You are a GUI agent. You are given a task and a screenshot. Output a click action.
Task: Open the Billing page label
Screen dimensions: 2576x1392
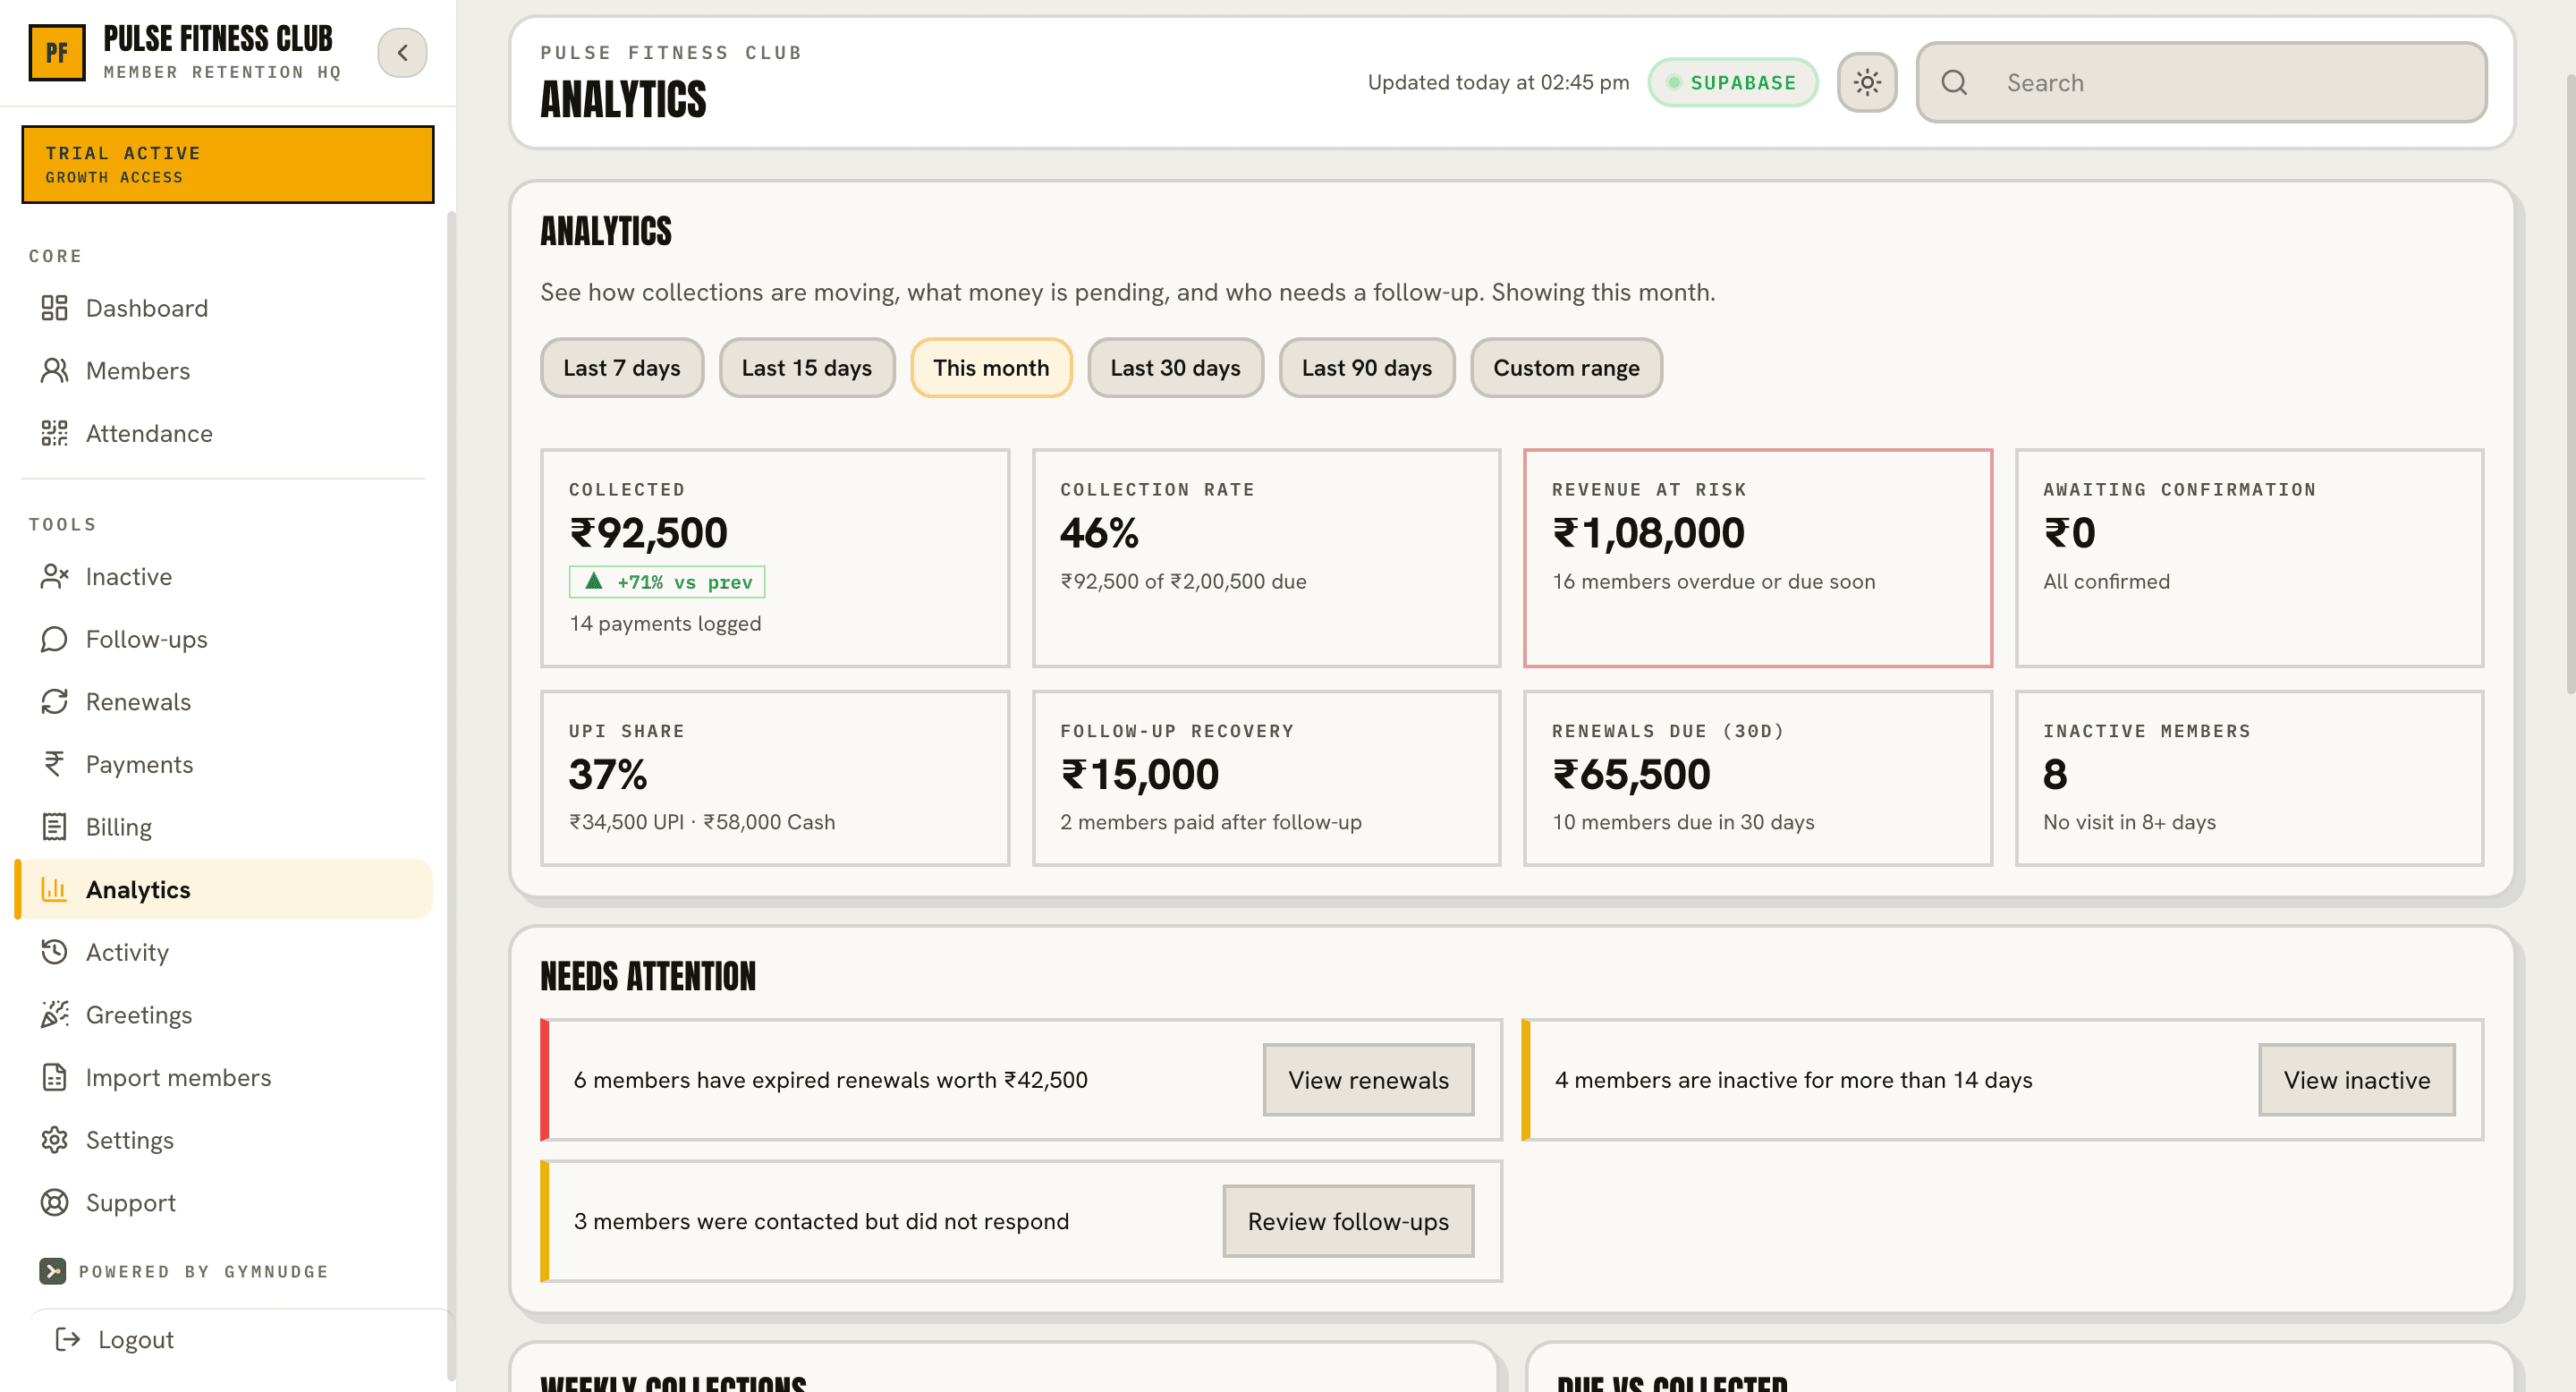click(119, 827)
